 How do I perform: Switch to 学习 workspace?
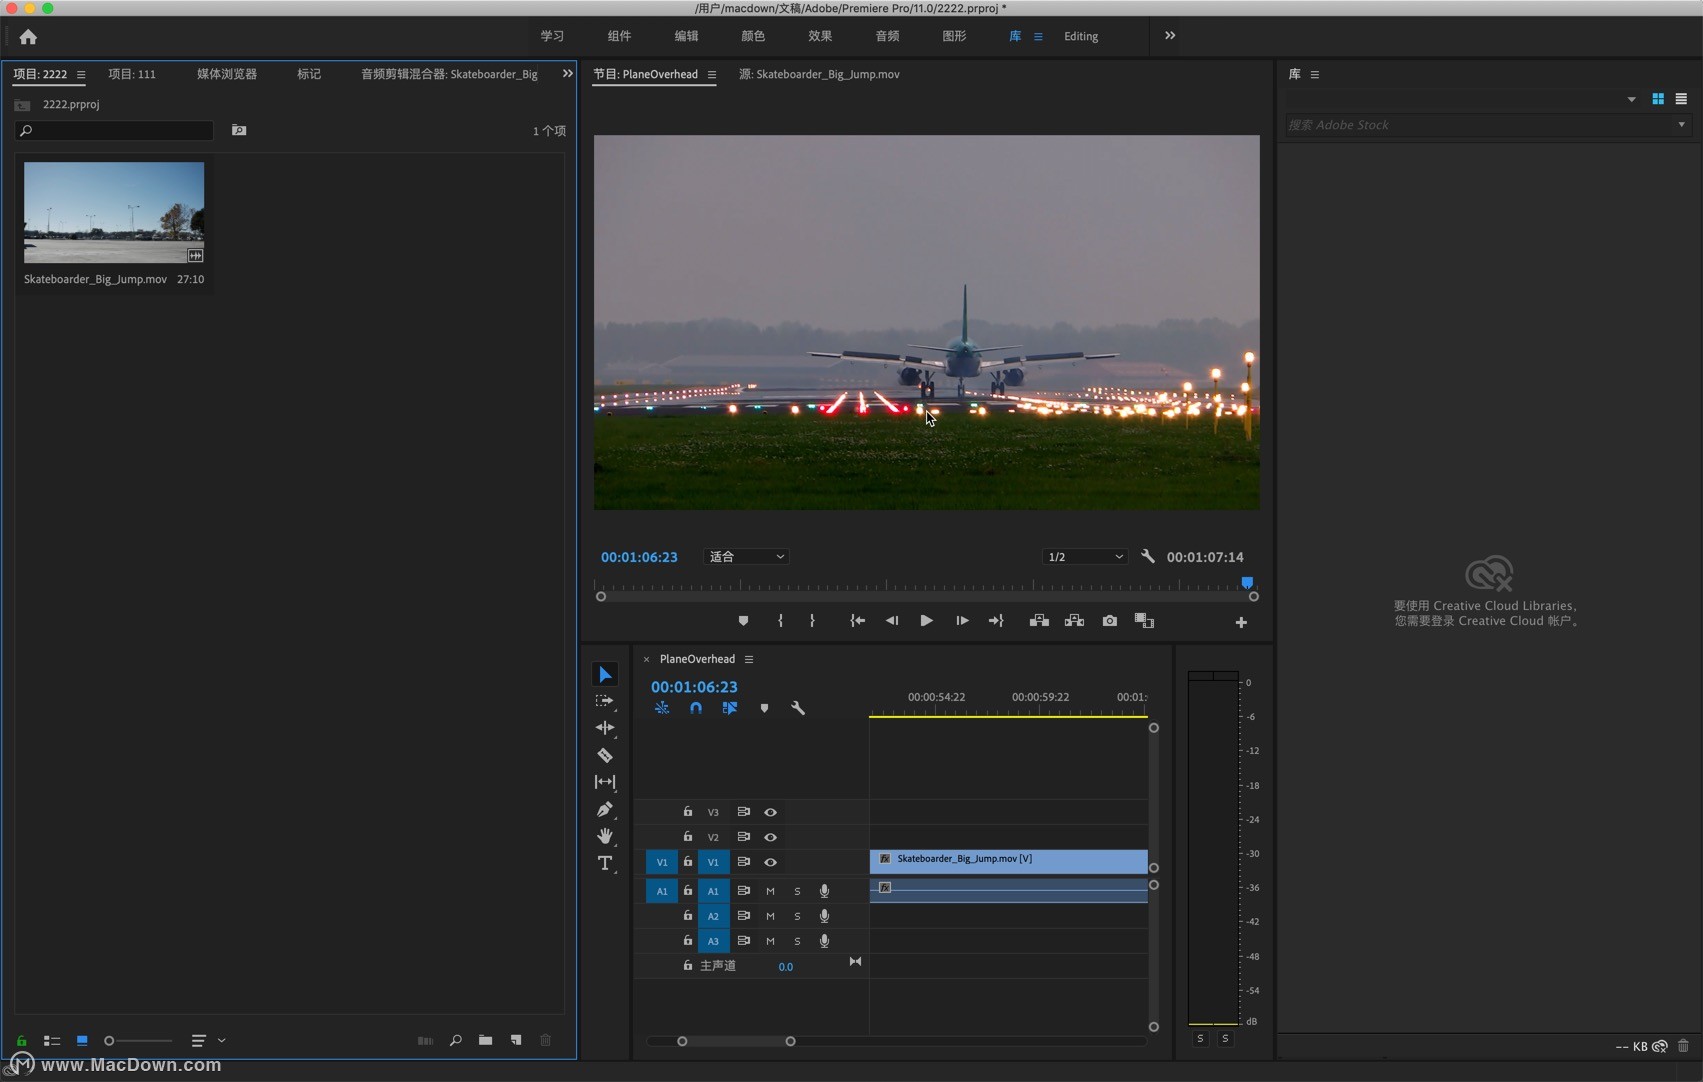click(552, 36)
